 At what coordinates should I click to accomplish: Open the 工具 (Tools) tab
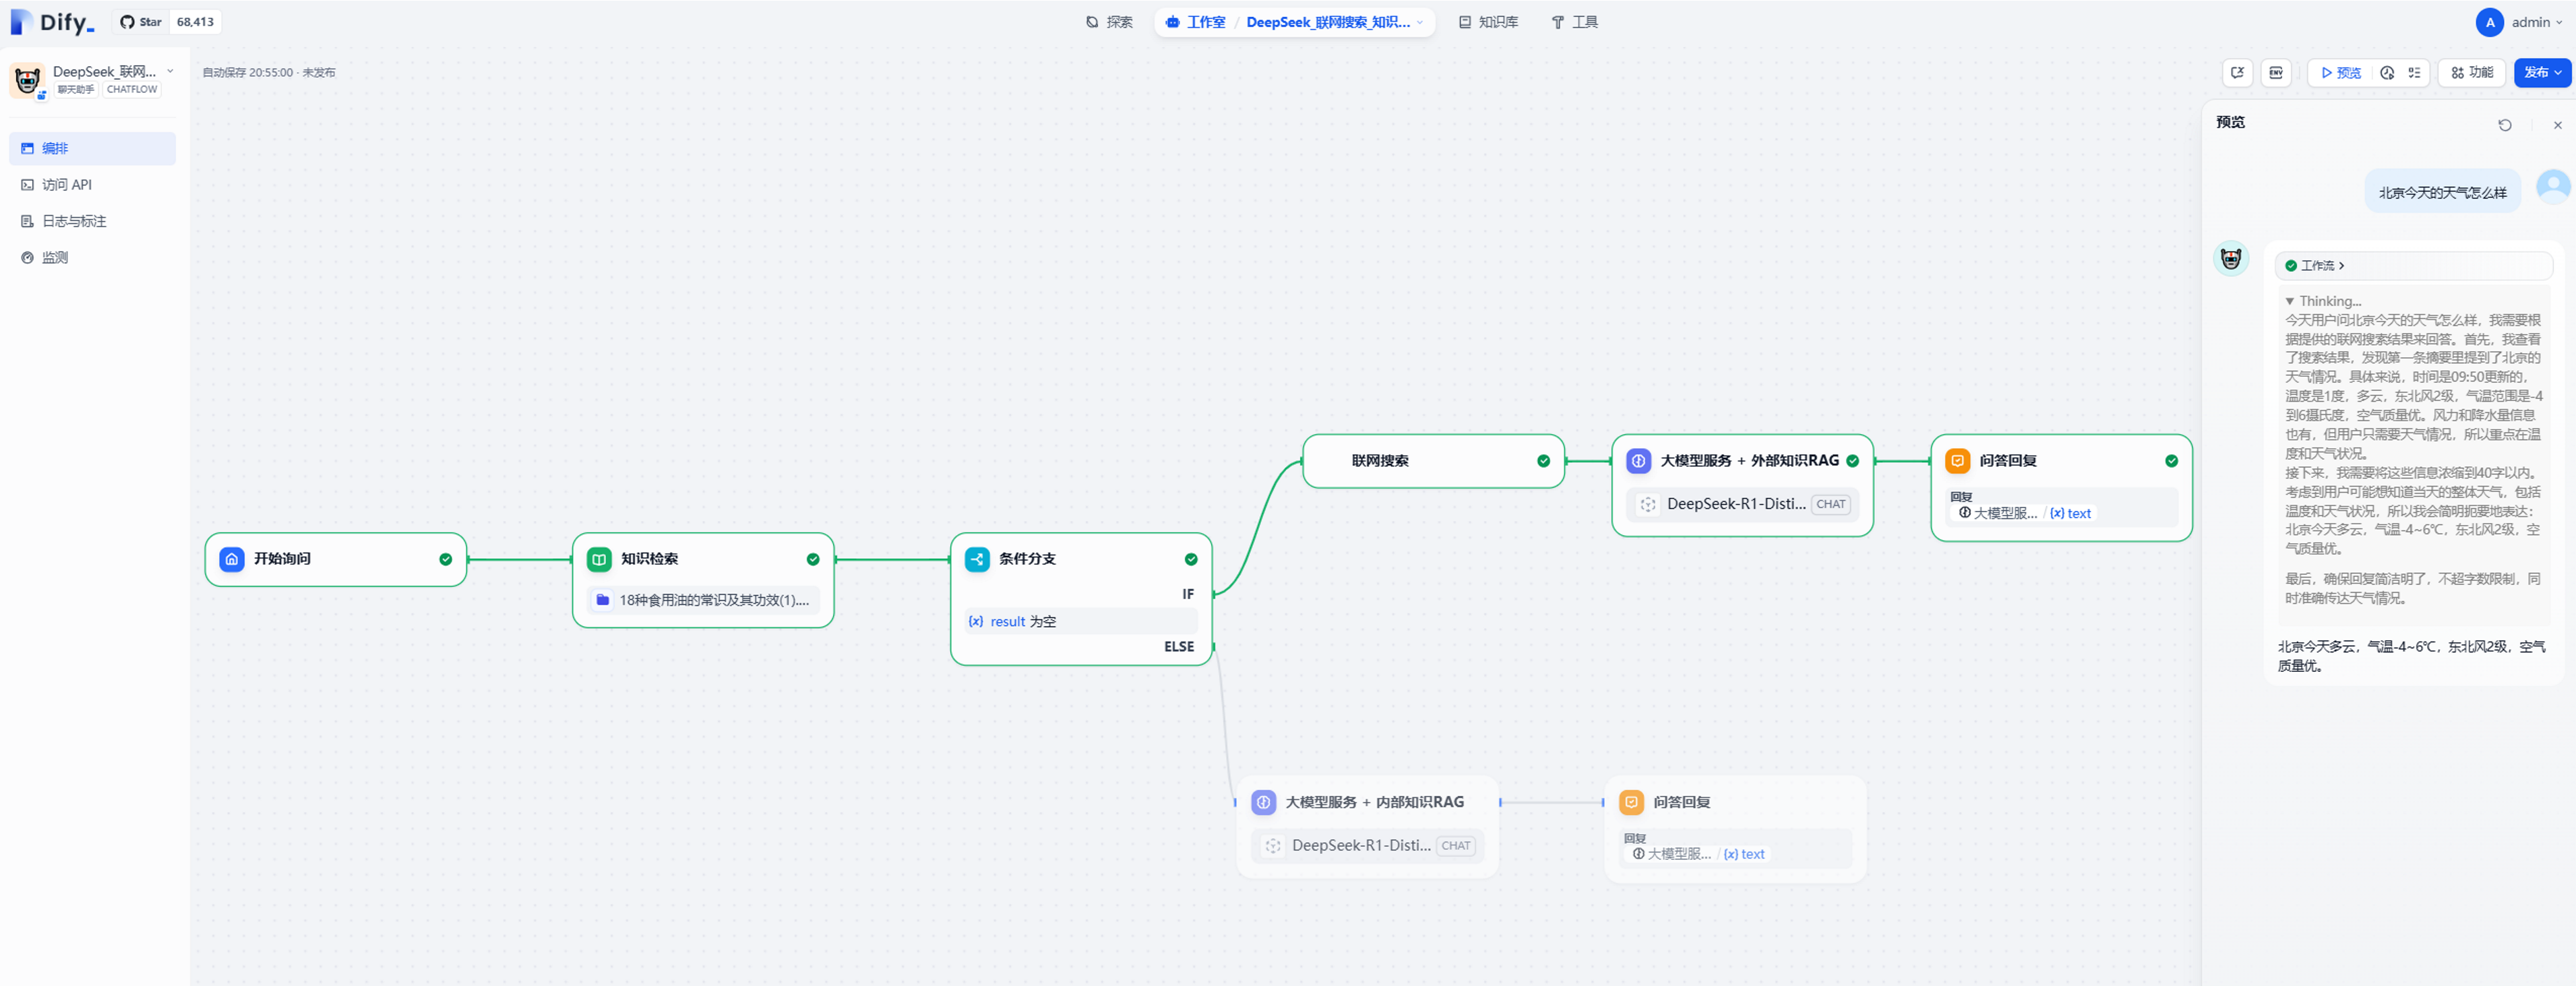pos(1575,22)
